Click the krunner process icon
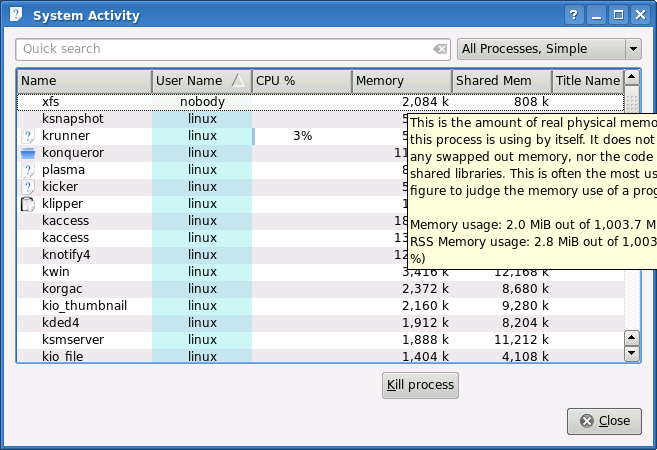The width and height of the screenshot is (657, 450). coord(28,136)
